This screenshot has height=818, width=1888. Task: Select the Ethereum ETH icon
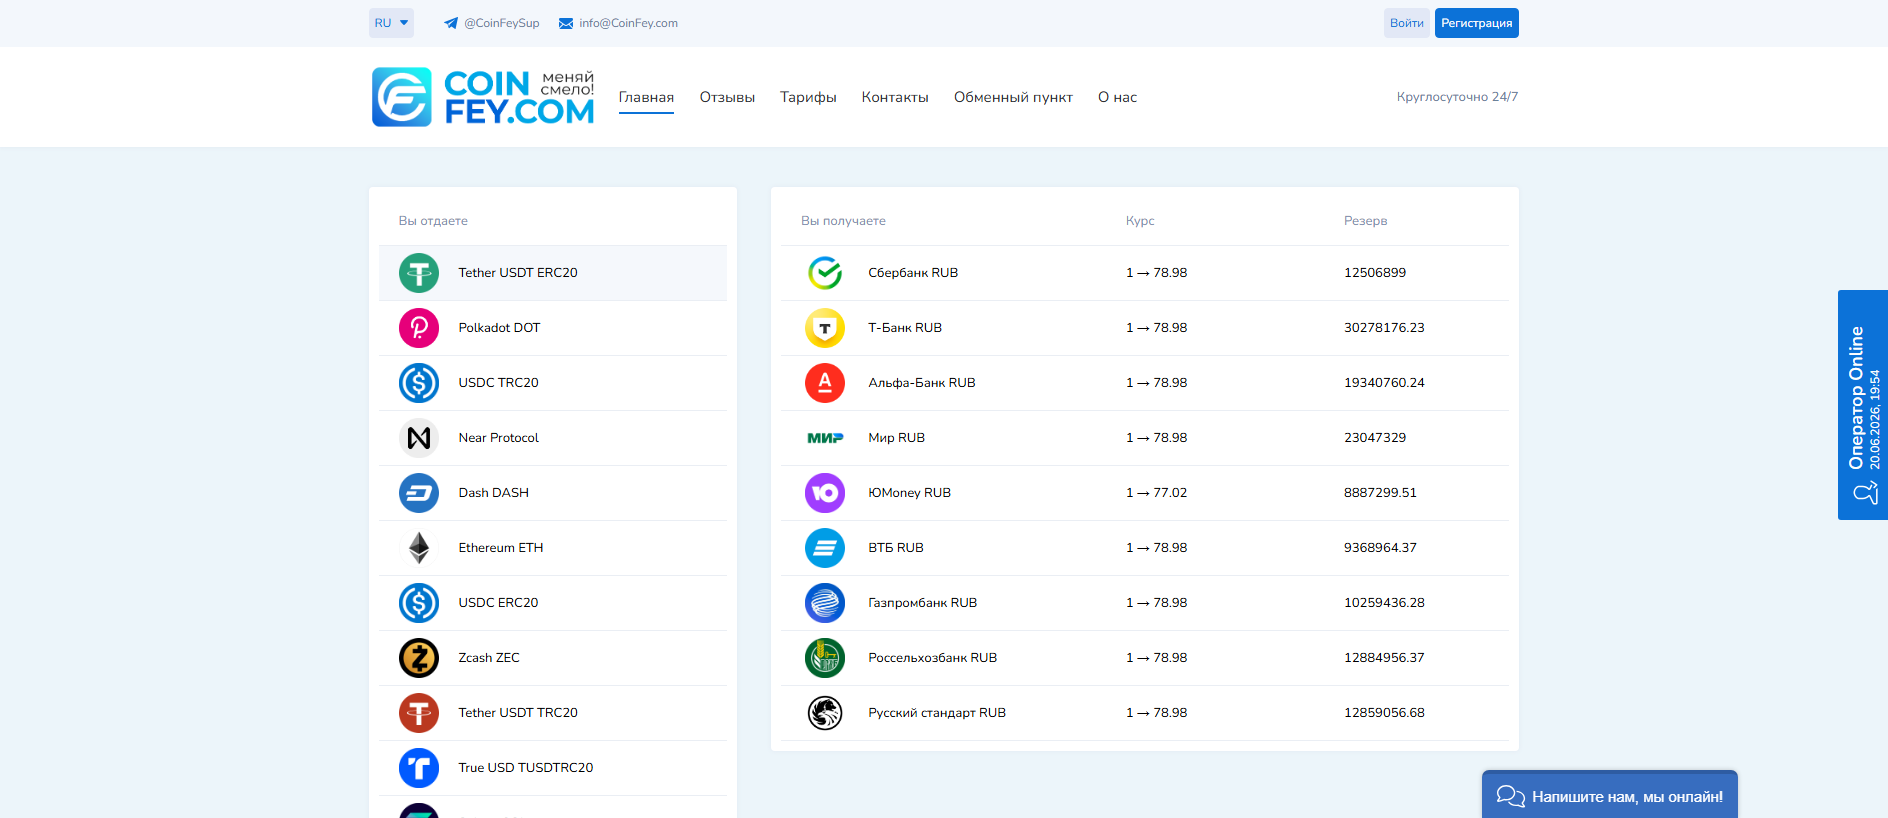point(419,548)
